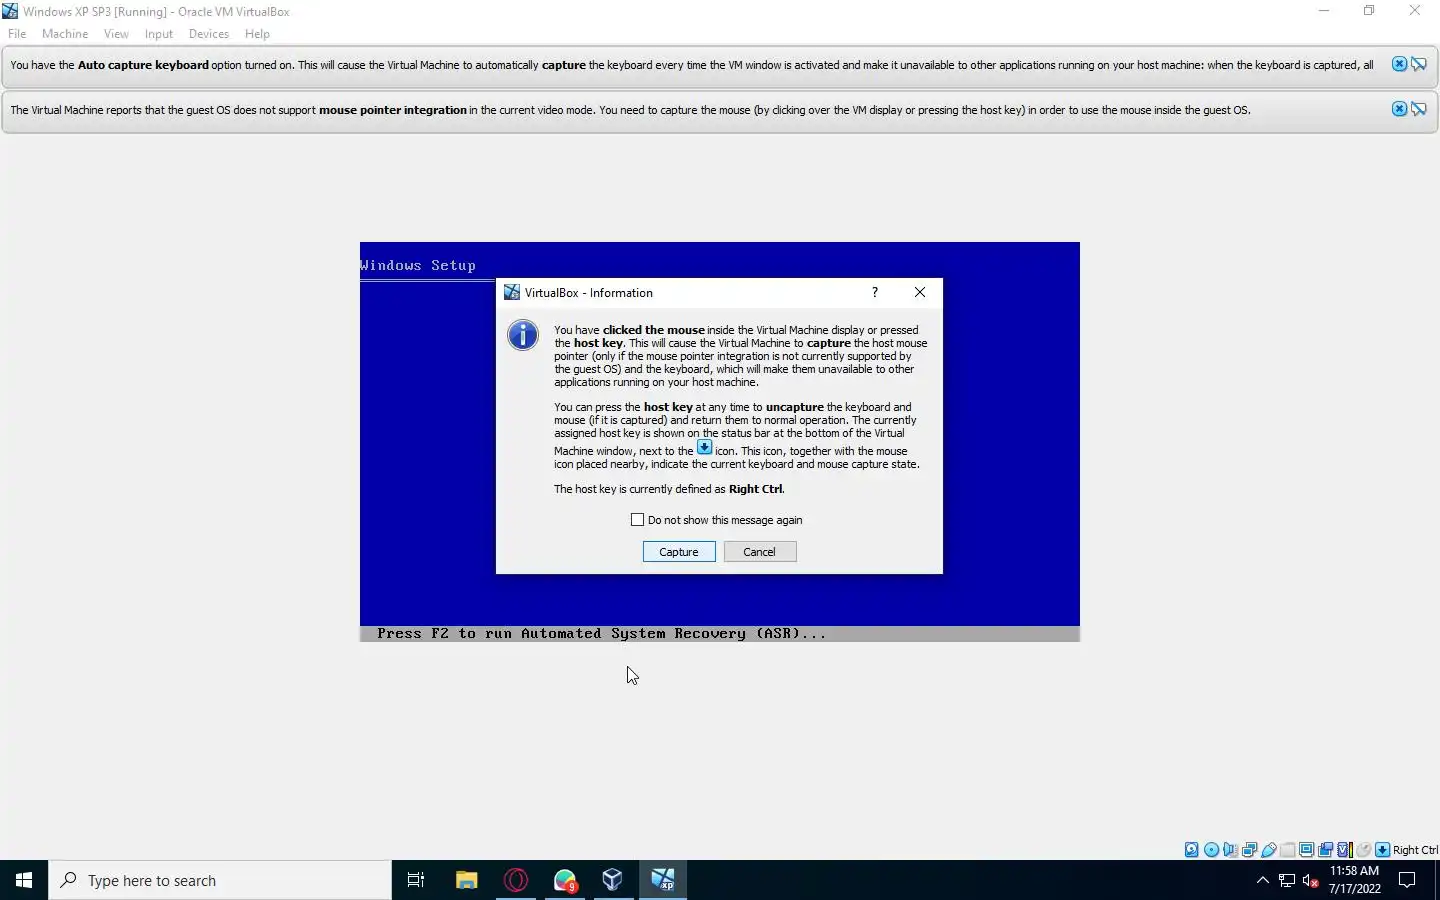
Task: Open Task View on the taskbar
Action: (416, 880)
